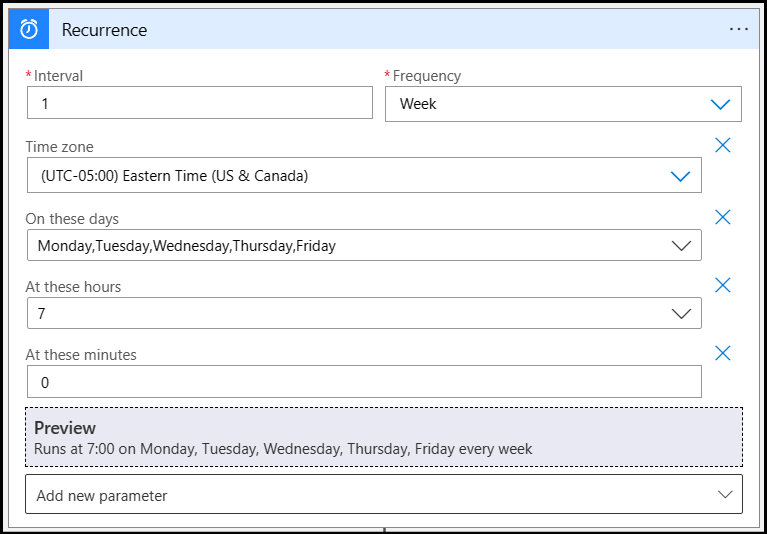Viewport: 767px width, 534px height.
Task: Click the Frequency blue chevron arrow
Action: (720, 104)
